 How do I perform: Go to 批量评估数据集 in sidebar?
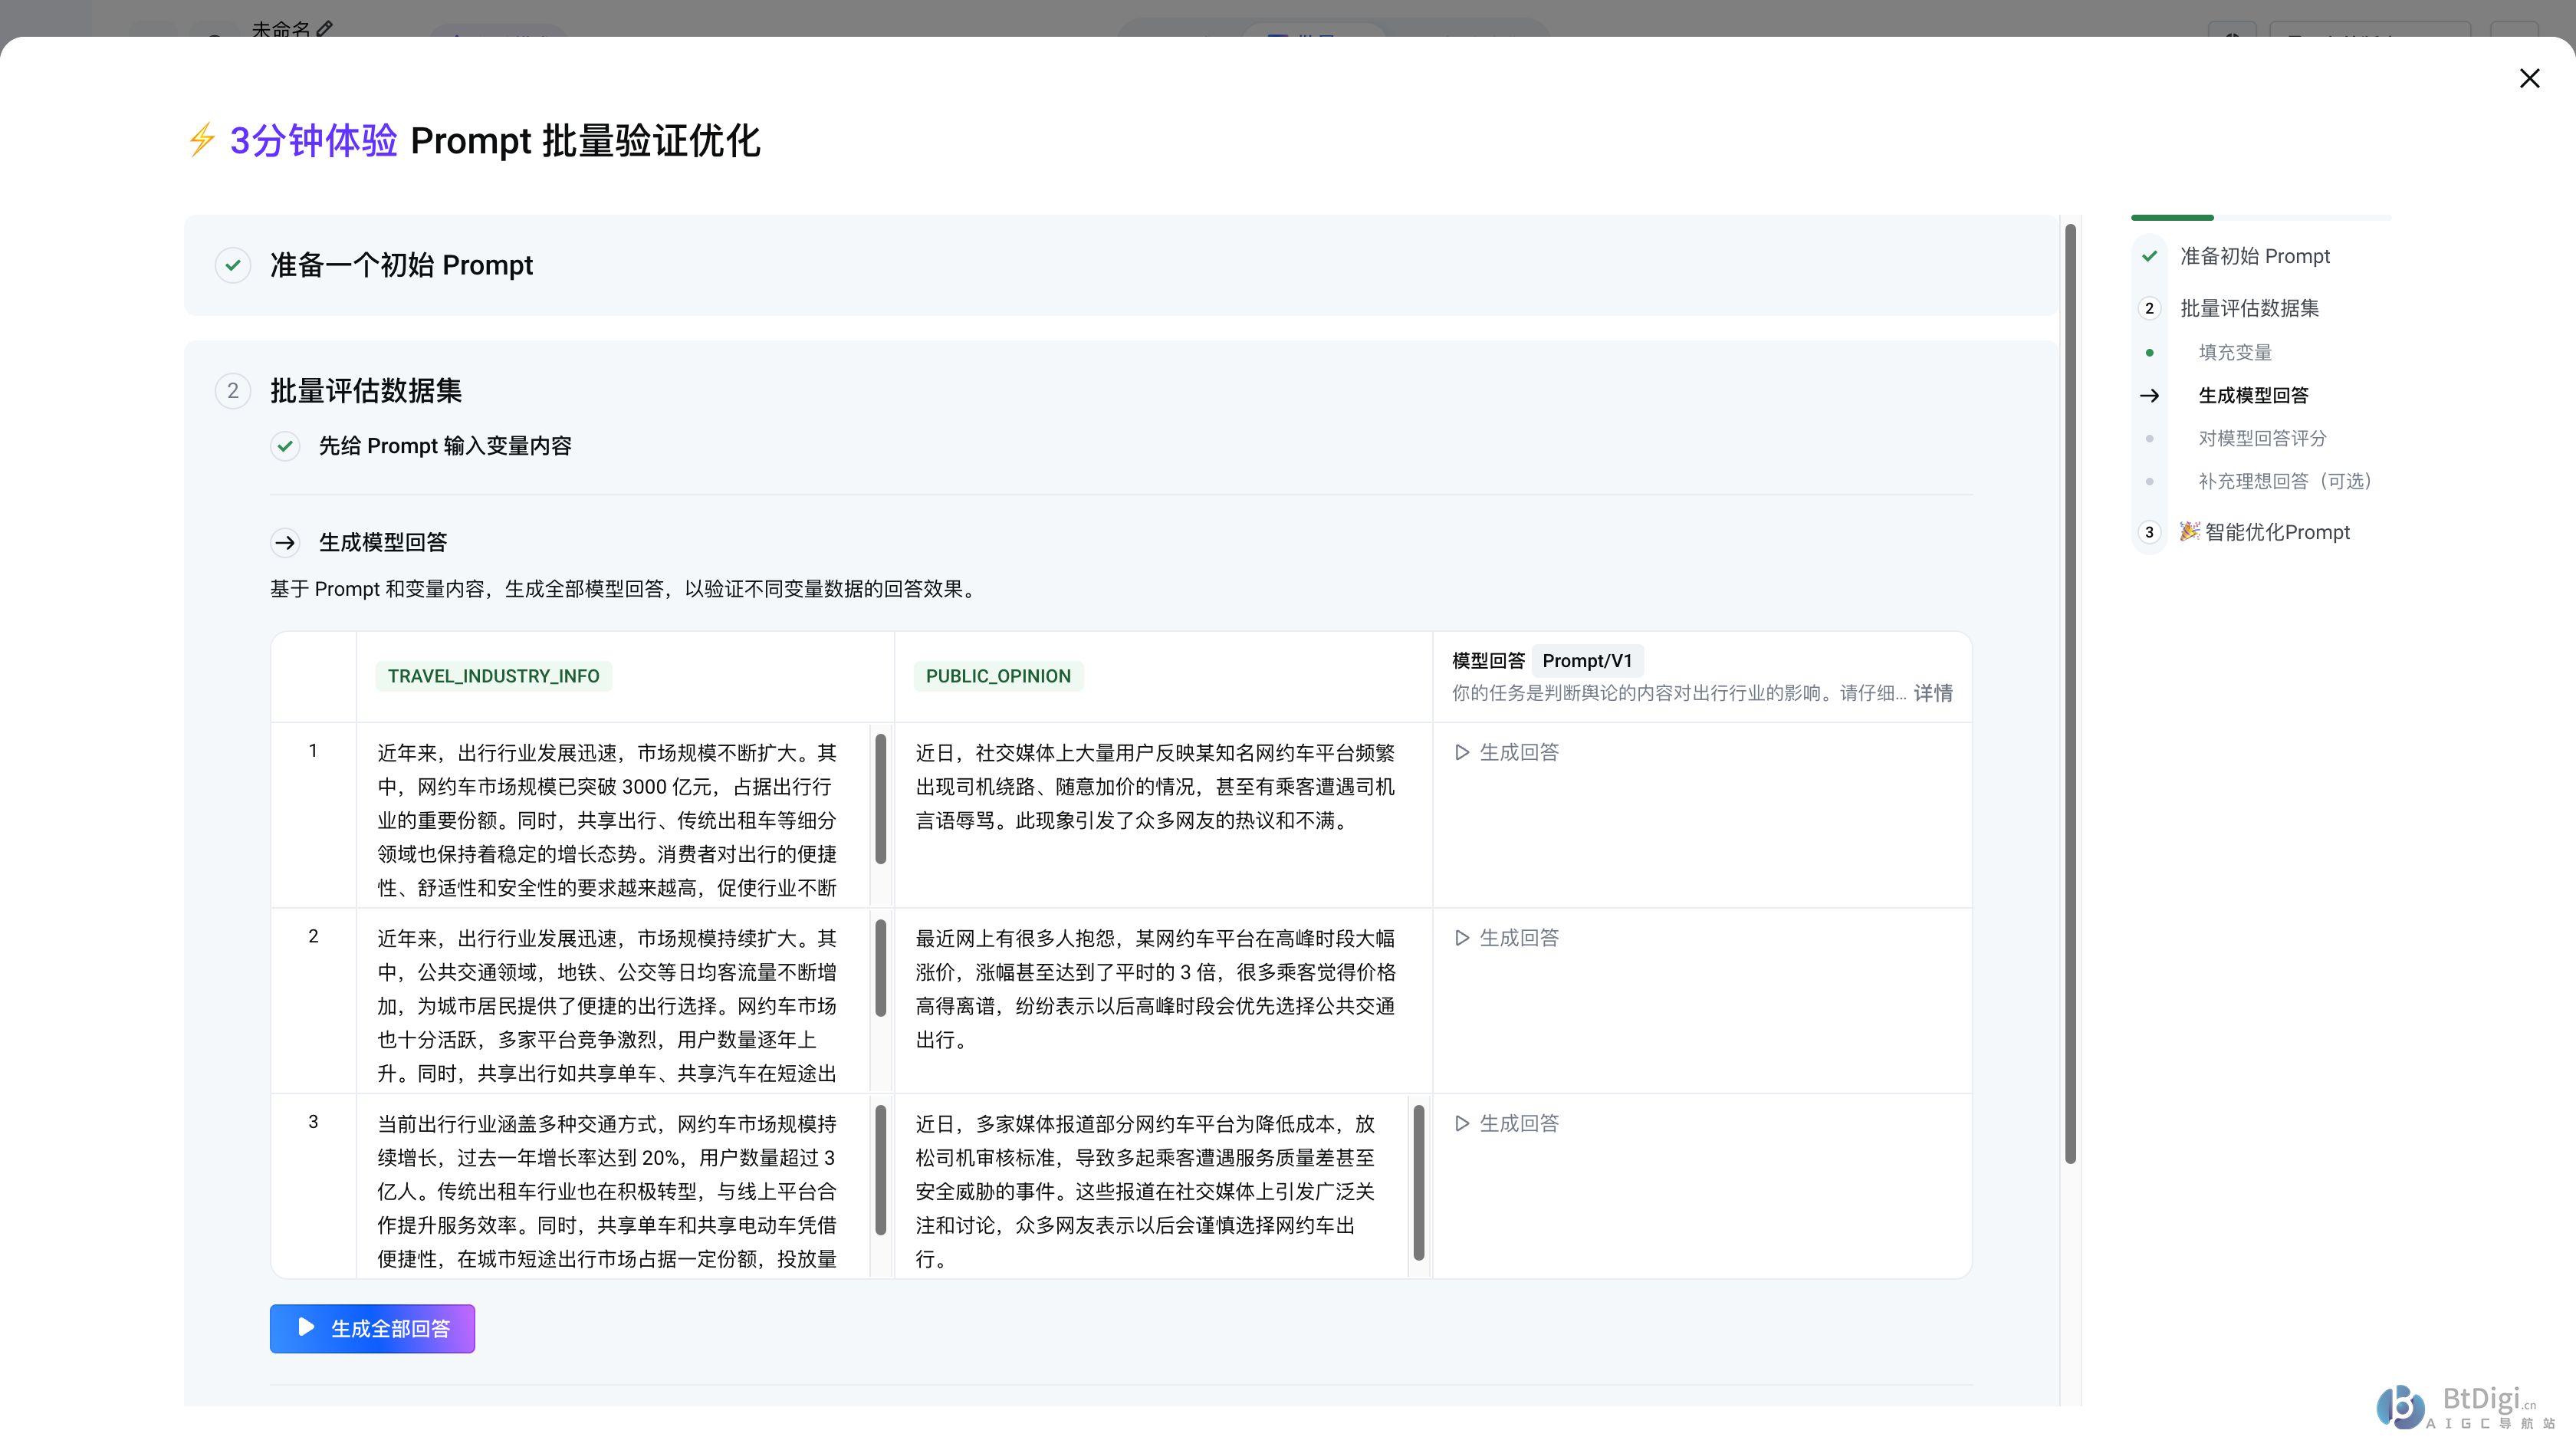point(2249,308)
